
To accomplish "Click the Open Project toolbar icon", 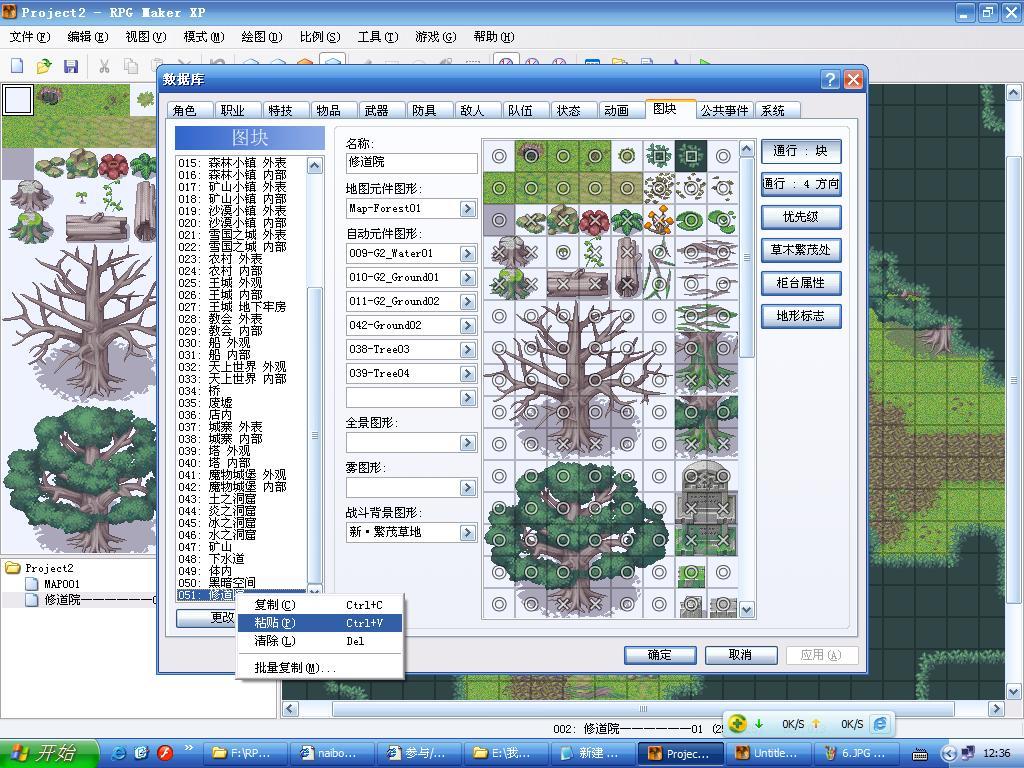I will (x=44, y=66).
